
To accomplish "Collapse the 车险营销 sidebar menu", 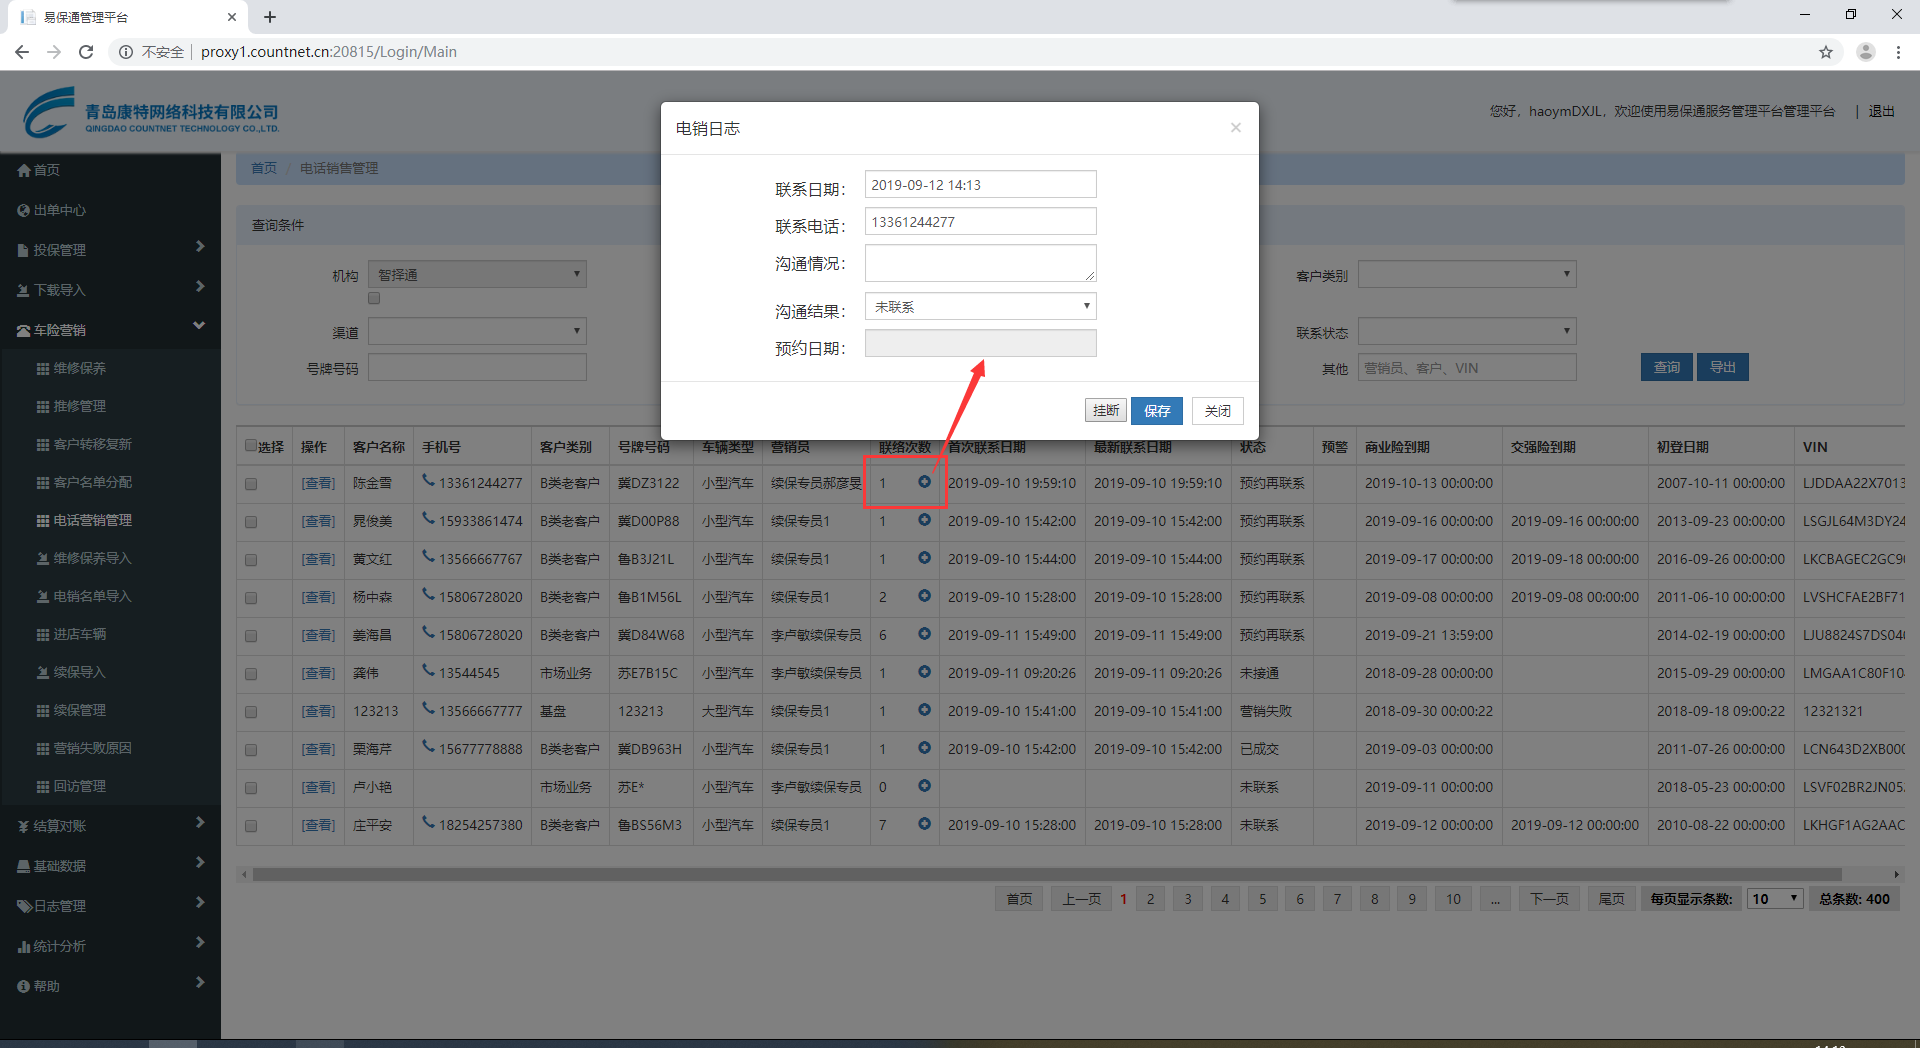I will (110, 329).
